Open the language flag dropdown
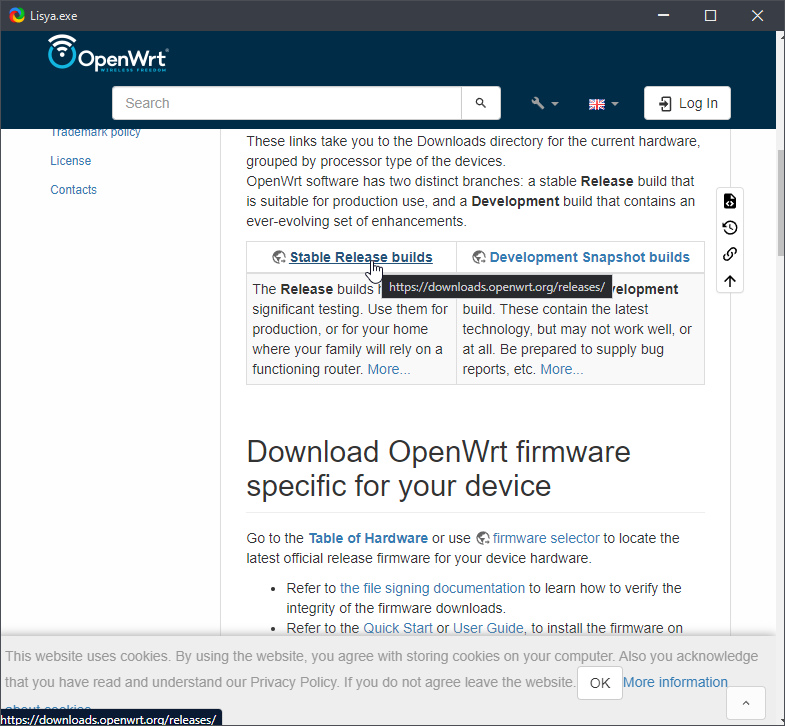 point(603,104)
